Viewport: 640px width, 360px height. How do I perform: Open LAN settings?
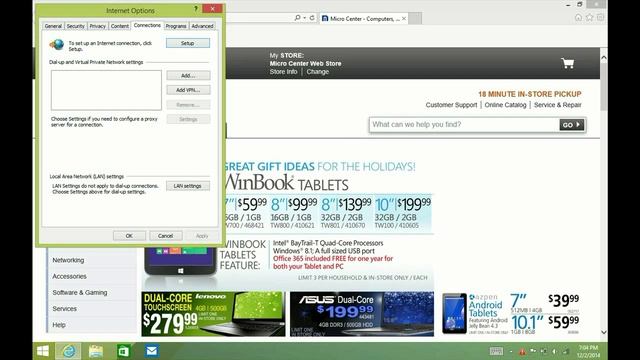click(x=188, y=186)
